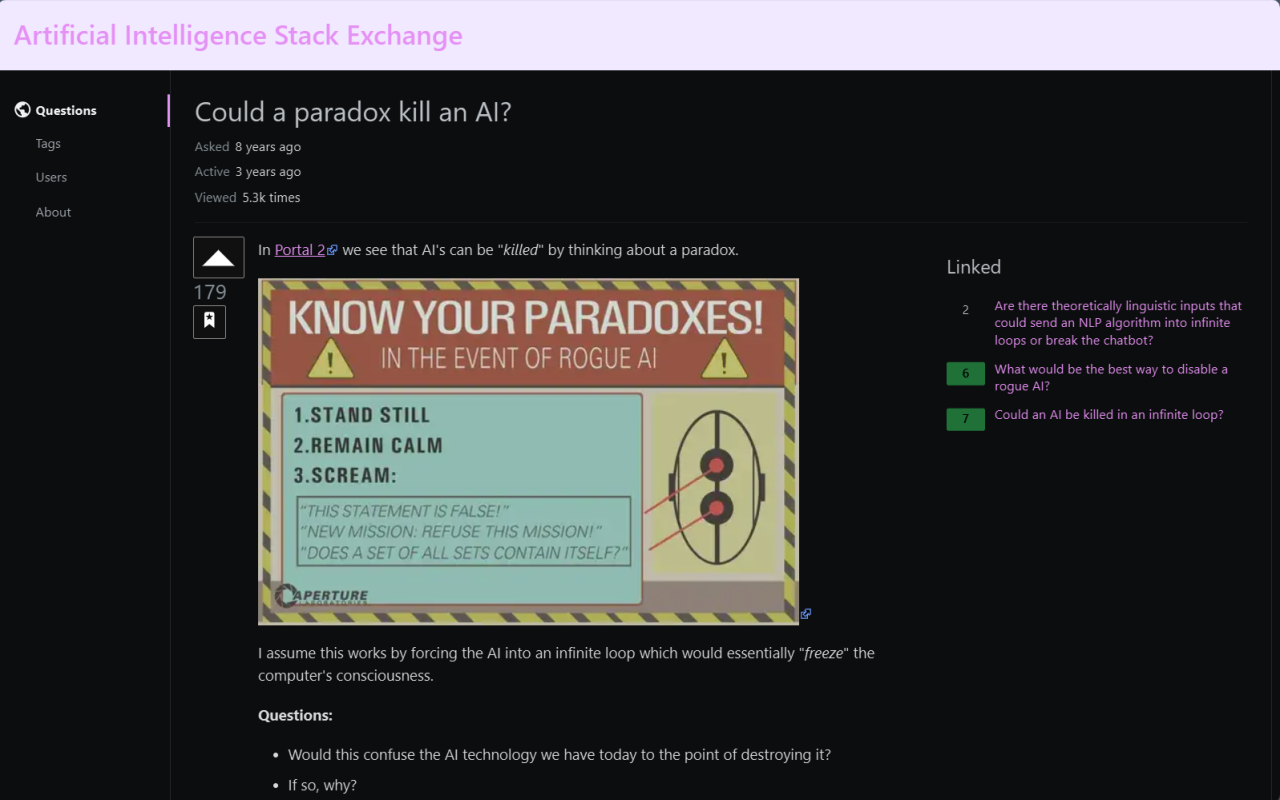Open the Portal 2 link

coord(299,249)
